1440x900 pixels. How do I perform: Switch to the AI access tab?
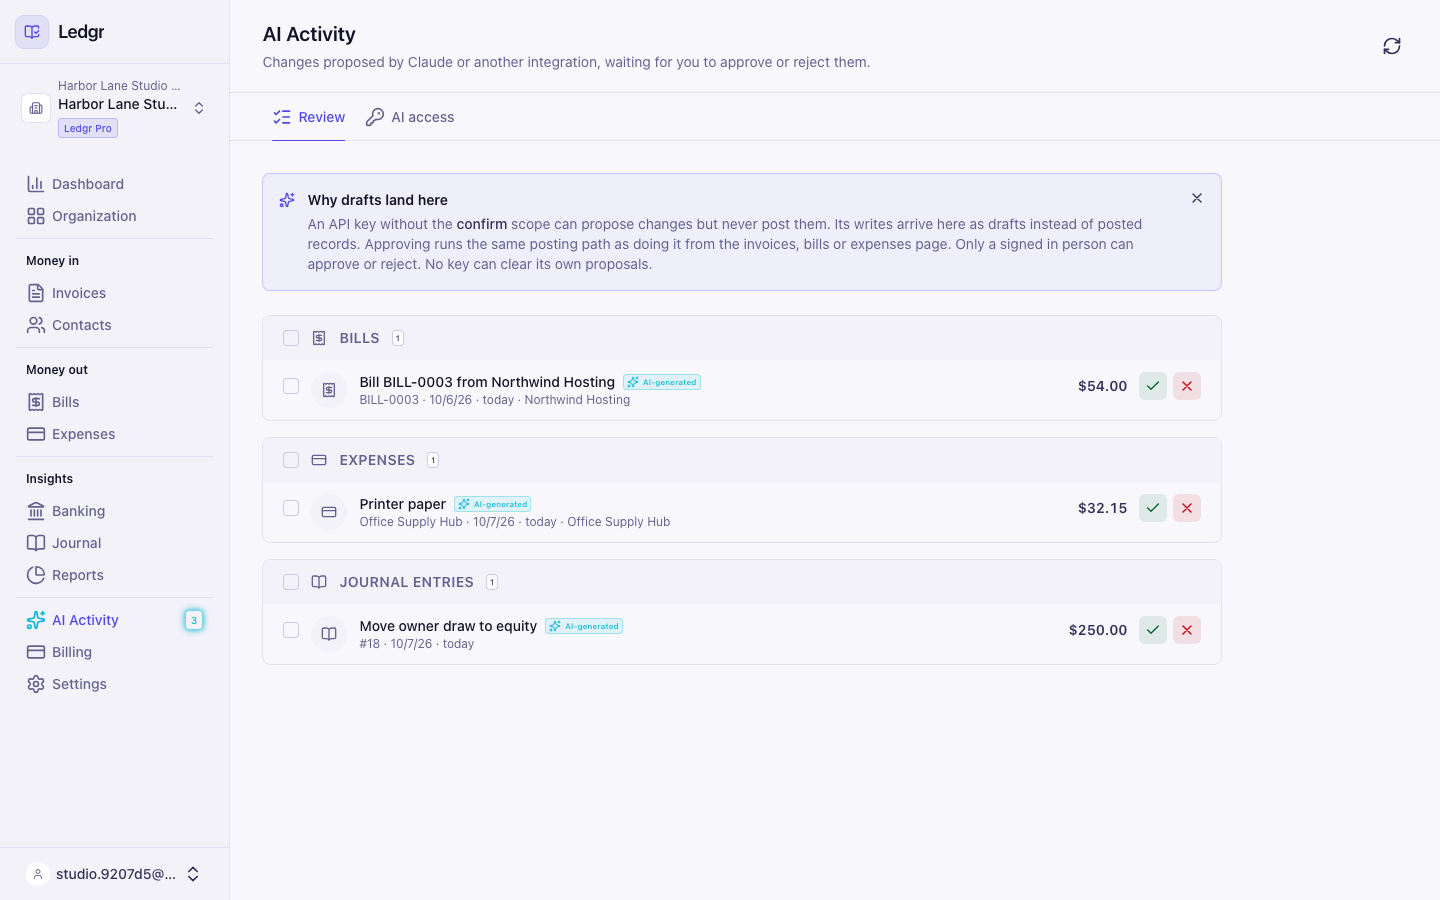pos(410,117)
